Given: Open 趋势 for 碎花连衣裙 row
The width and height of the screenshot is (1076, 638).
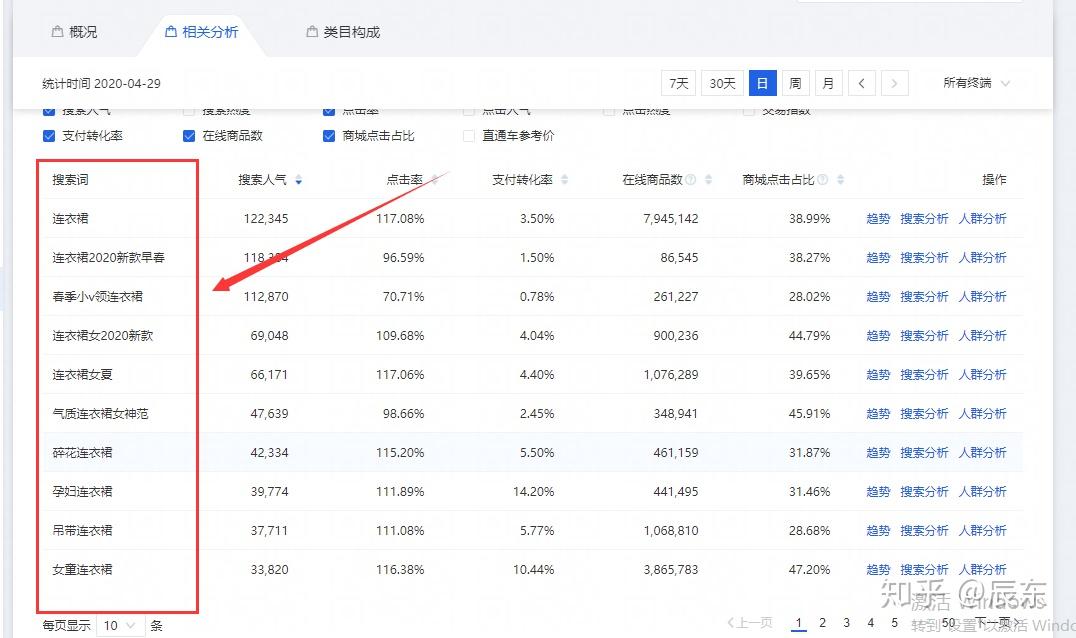Looking at the screenshot, I should pos(878,453).
